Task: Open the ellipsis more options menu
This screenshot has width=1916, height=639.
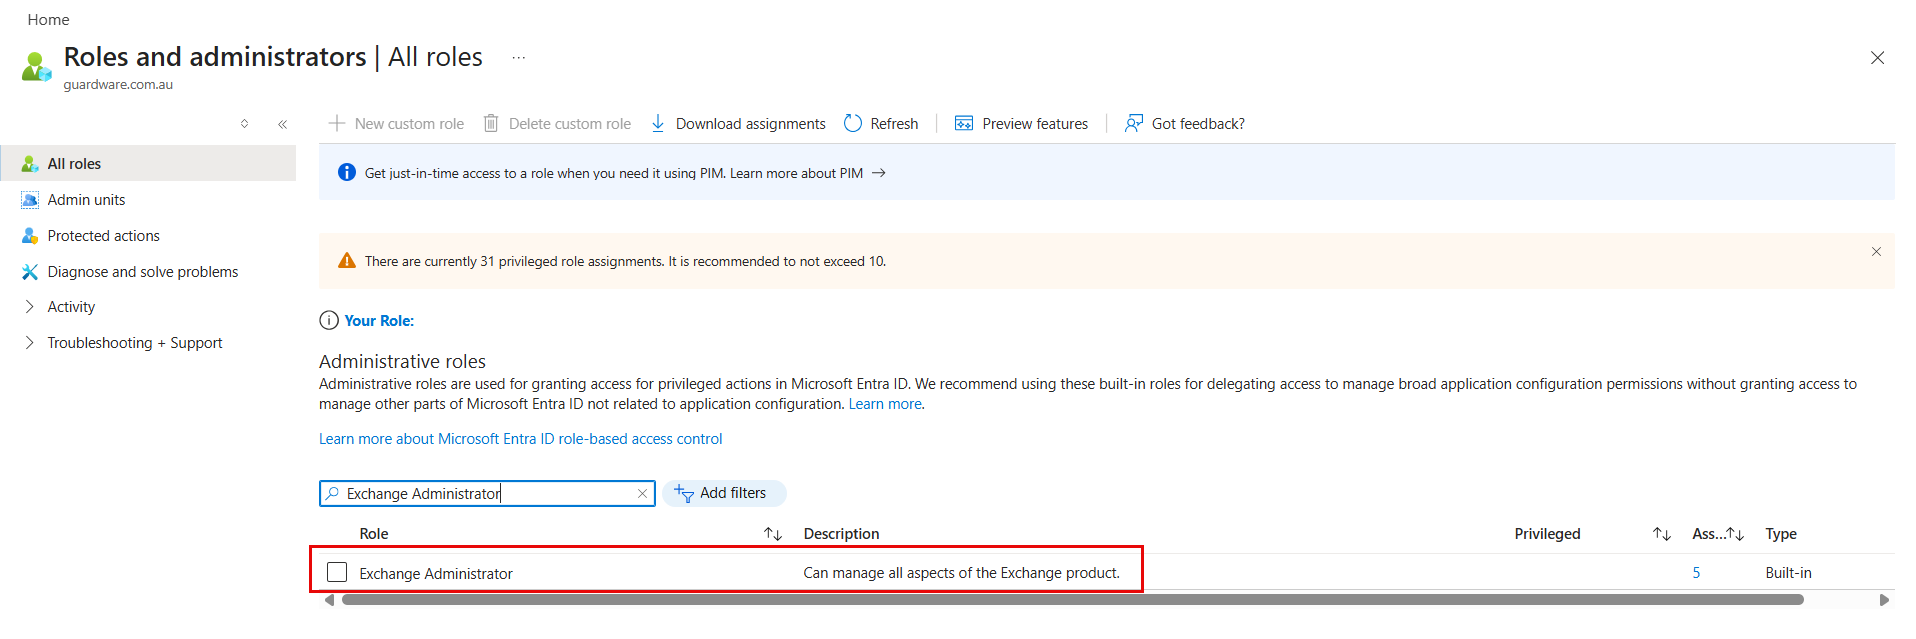Action: pos(518,58)
